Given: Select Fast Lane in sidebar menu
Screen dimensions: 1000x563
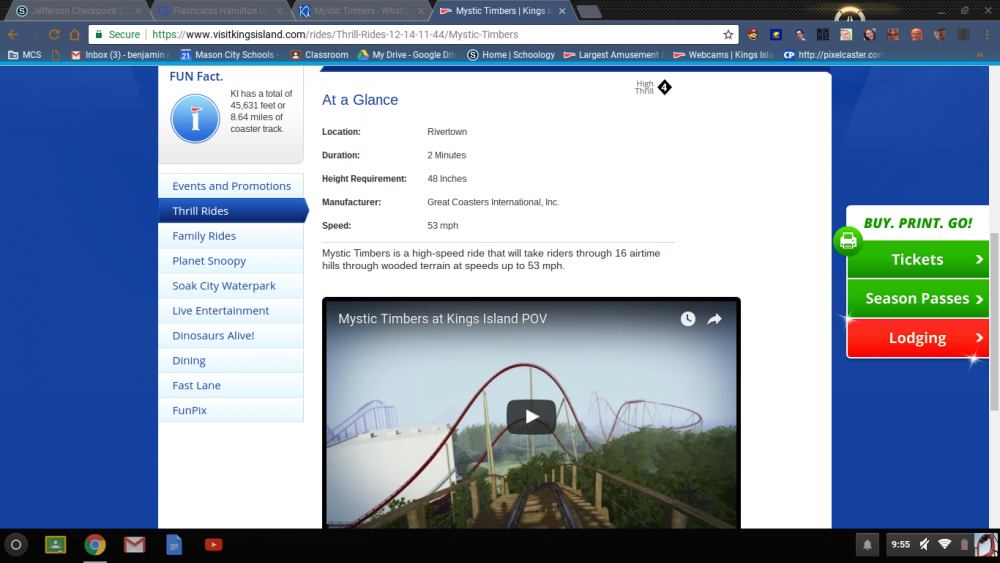Looking at the screenshot, I should (x=231, y=385).
